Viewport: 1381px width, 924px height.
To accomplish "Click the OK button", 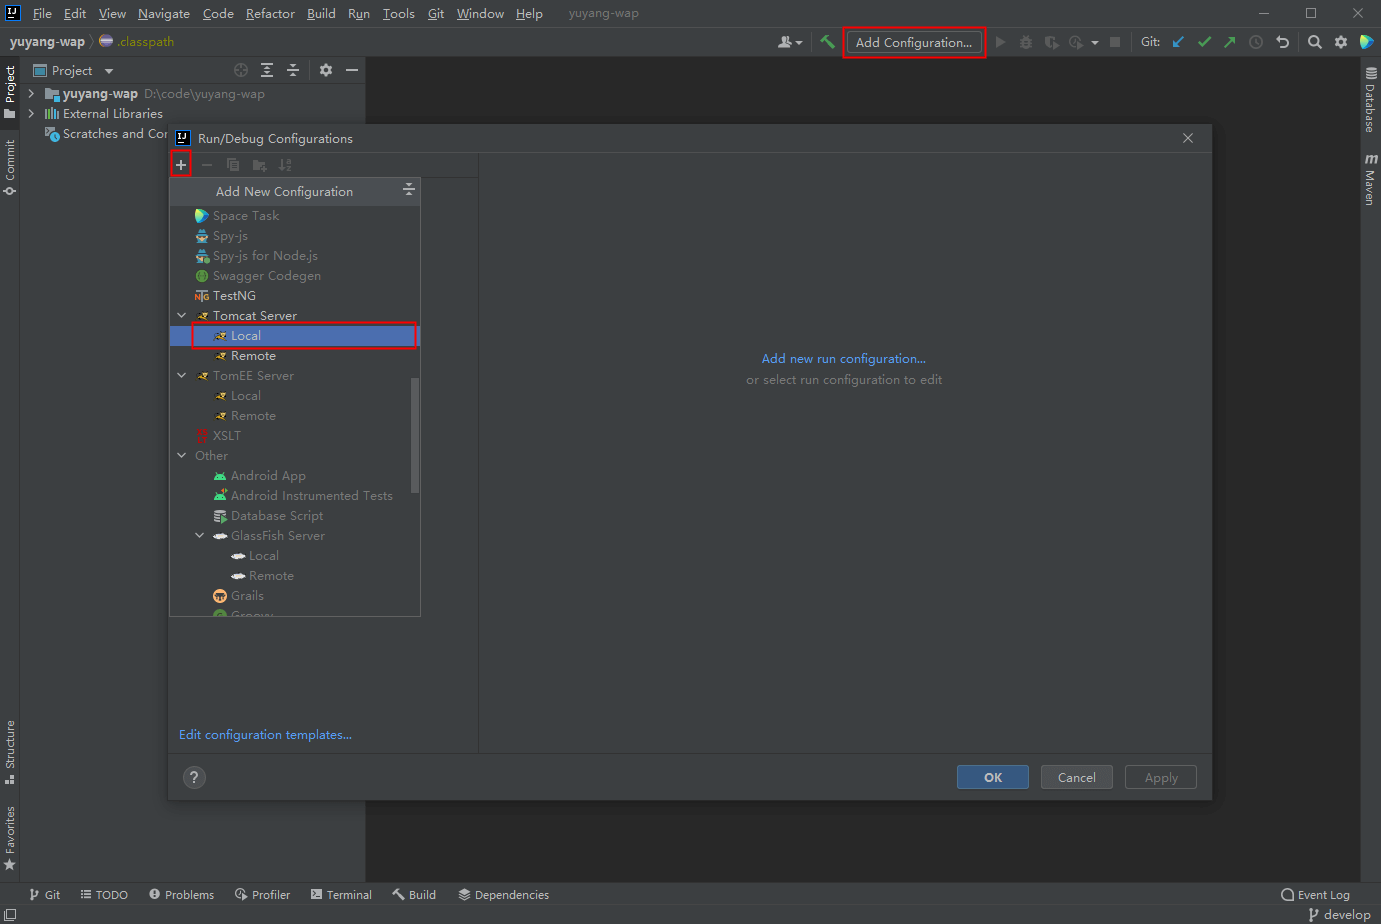I will coord(992,777).
